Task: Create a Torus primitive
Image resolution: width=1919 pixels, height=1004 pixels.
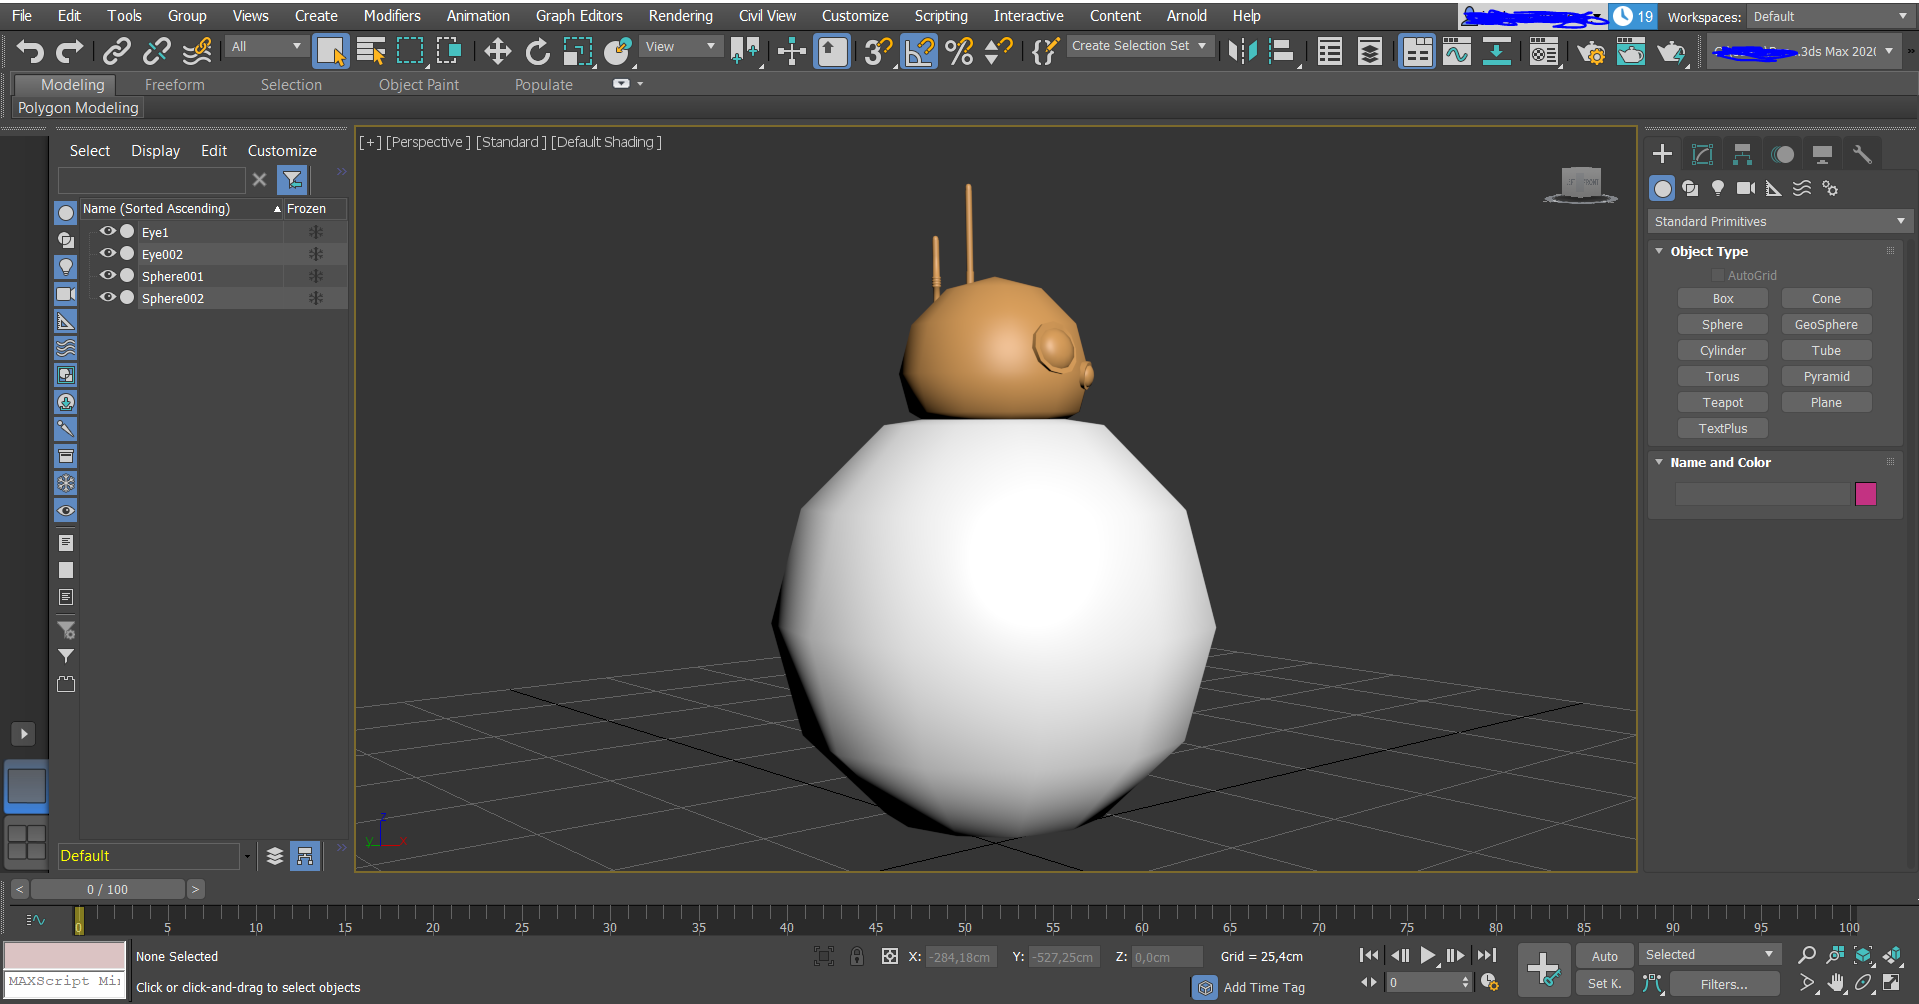Action: [x=1722, y=376]
